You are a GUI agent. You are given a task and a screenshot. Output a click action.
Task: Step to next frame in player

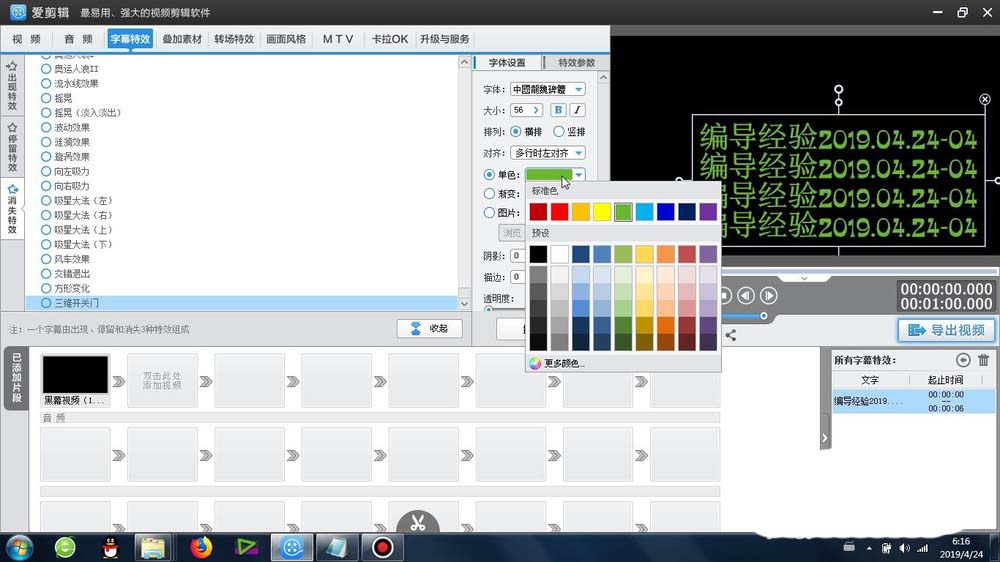[x=769, y=295]
